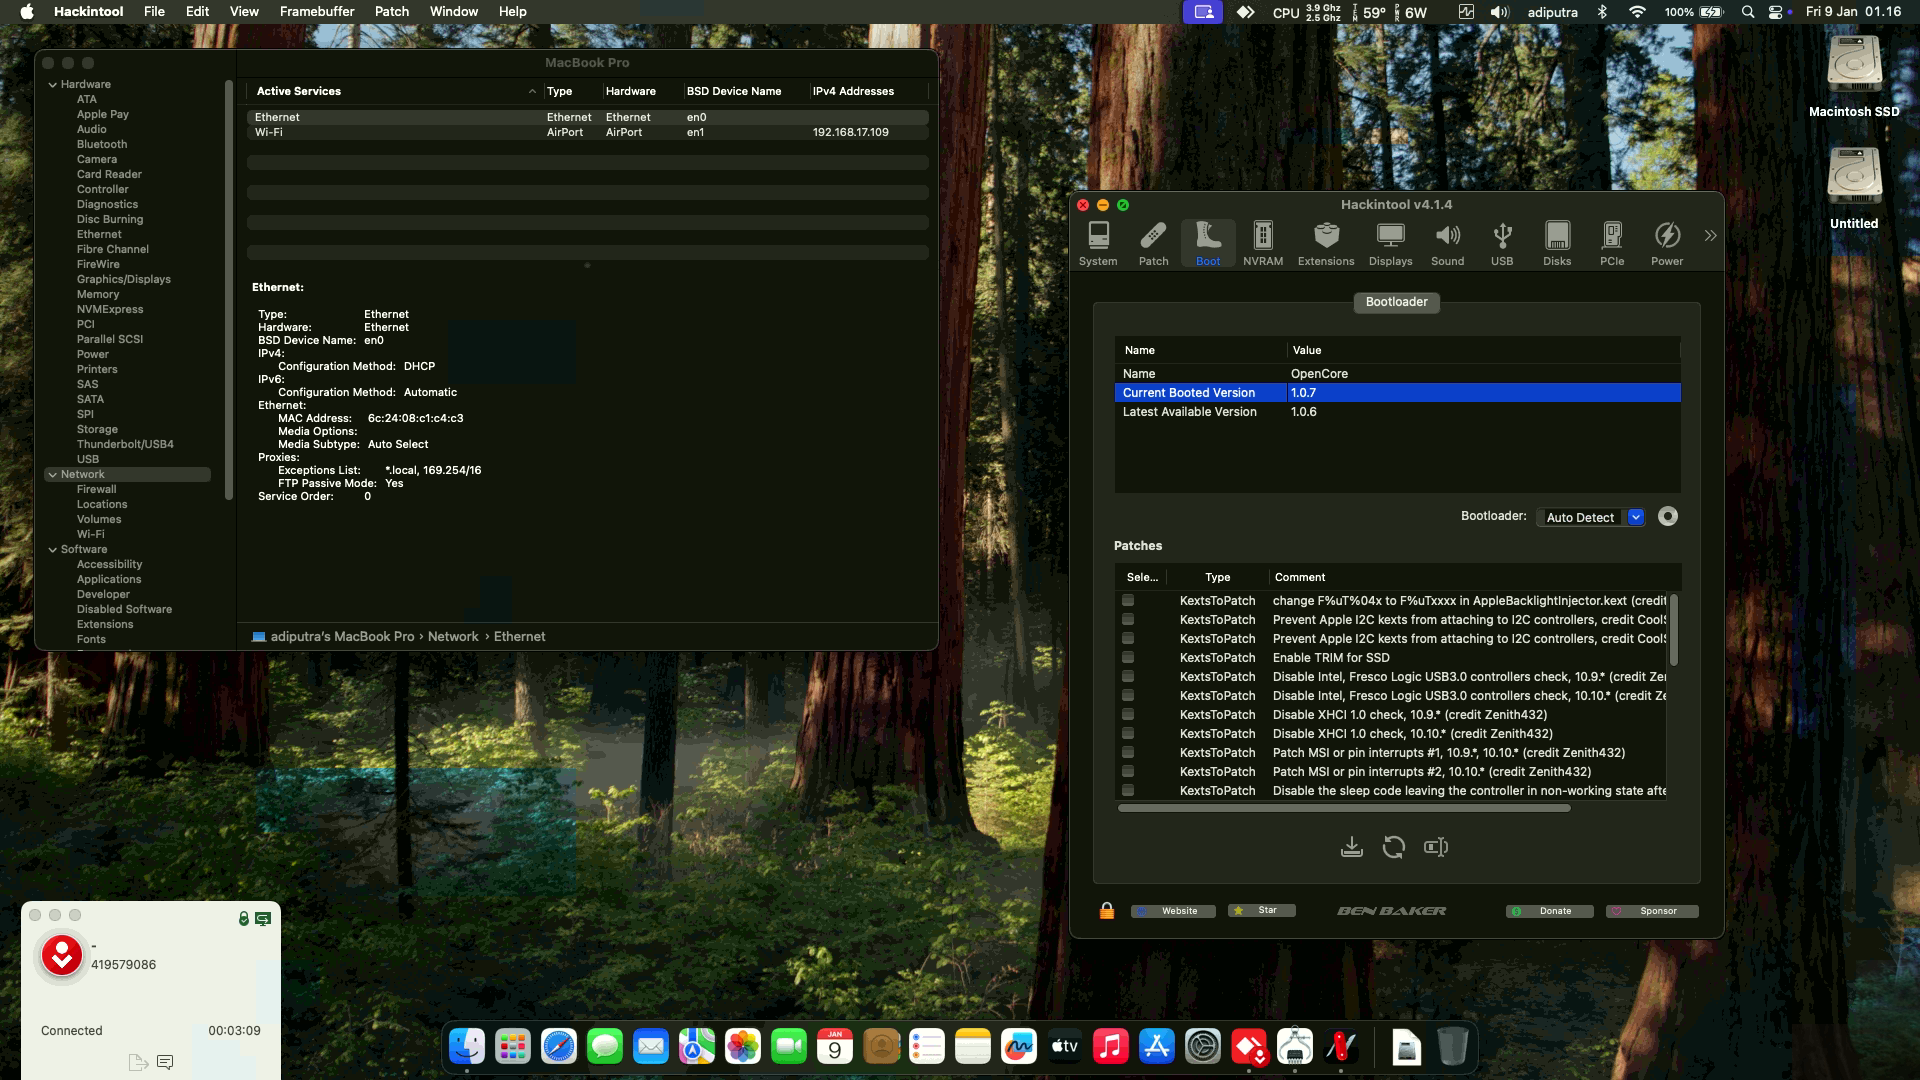
Task: Click the refresh icon below patches
Action: click(x=1393, y=847)
